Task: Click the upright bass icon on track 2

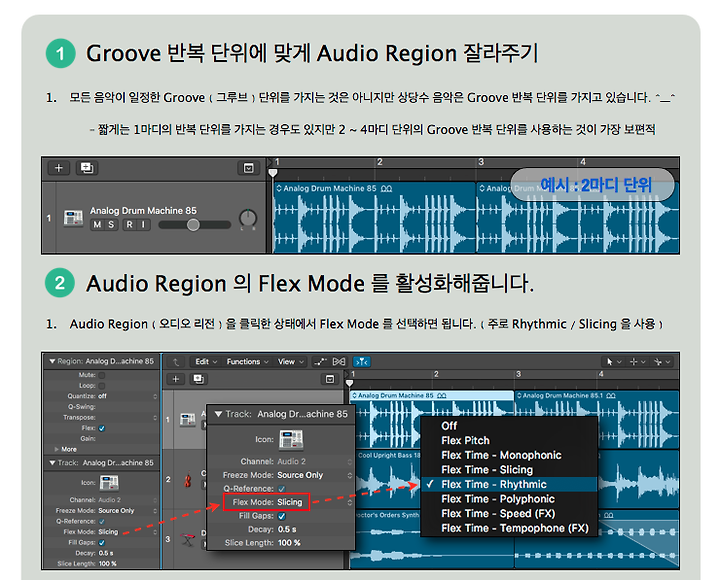Action: coord(187,480)
